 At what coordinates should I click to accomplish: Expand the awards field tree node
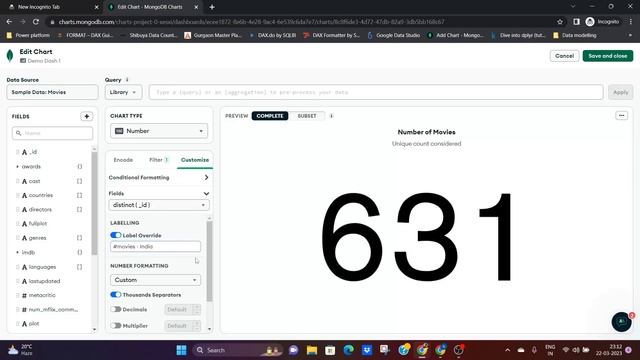(17, 167)
